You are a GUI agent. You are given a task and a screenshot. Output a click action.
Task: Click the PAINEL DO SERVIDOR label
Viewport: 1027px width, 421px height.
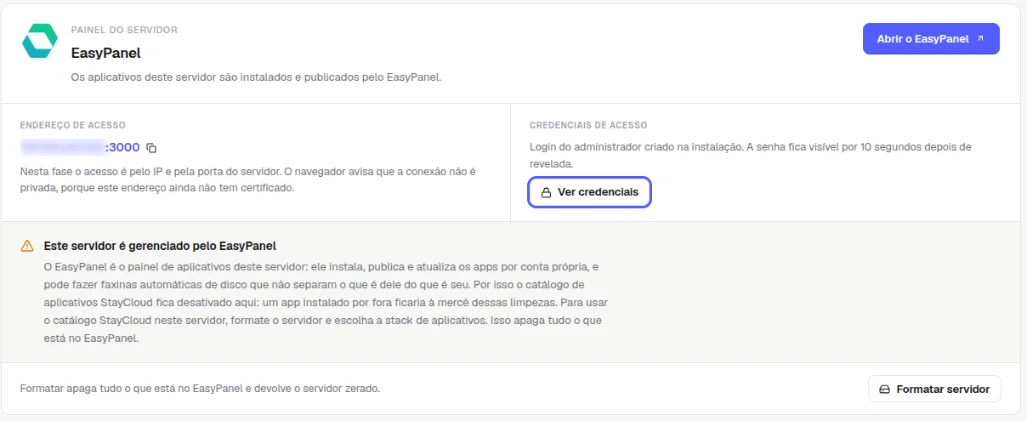[x=124, y=30]
